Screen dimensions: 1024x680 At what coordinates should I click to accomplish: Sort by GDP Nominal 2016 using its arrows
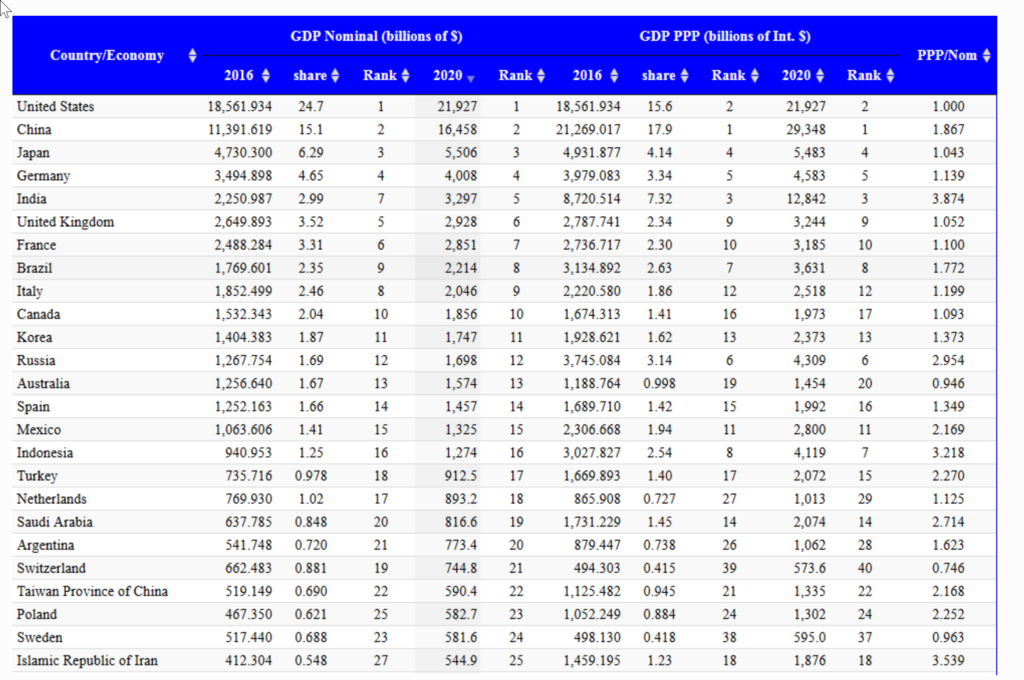[266, 76]
